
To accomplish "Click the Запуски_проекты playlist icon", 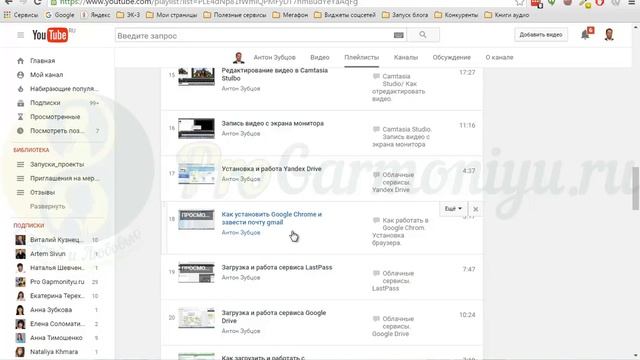I will [x=20, y=164].
